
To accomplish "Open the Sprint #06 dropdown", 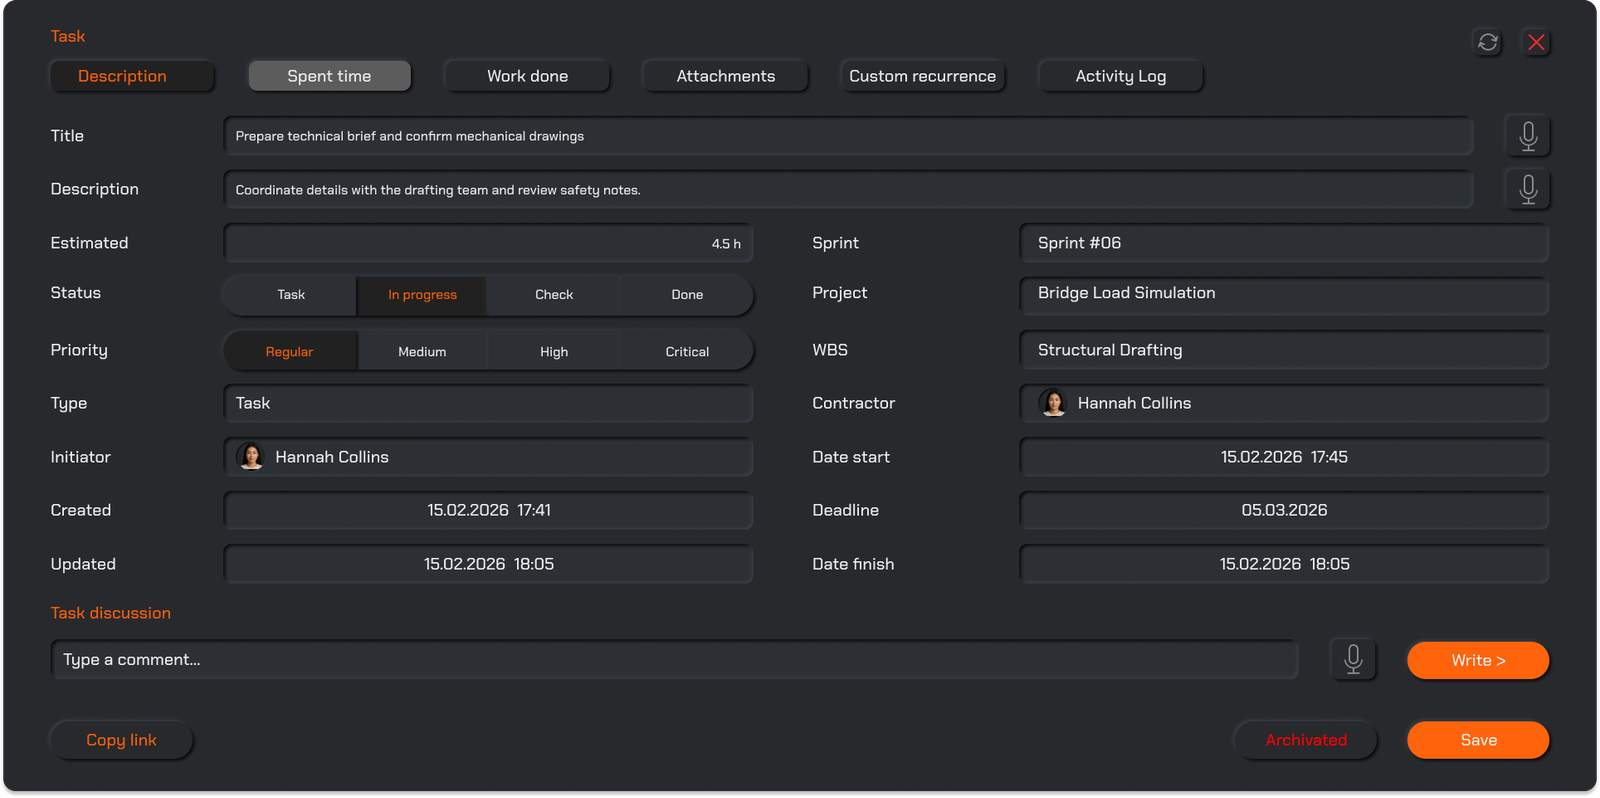I will [x=1284, y=243].
